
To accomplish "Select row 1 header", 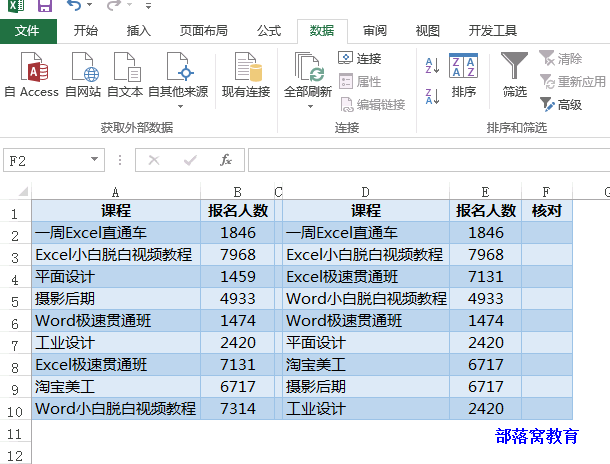I will 15,213.
